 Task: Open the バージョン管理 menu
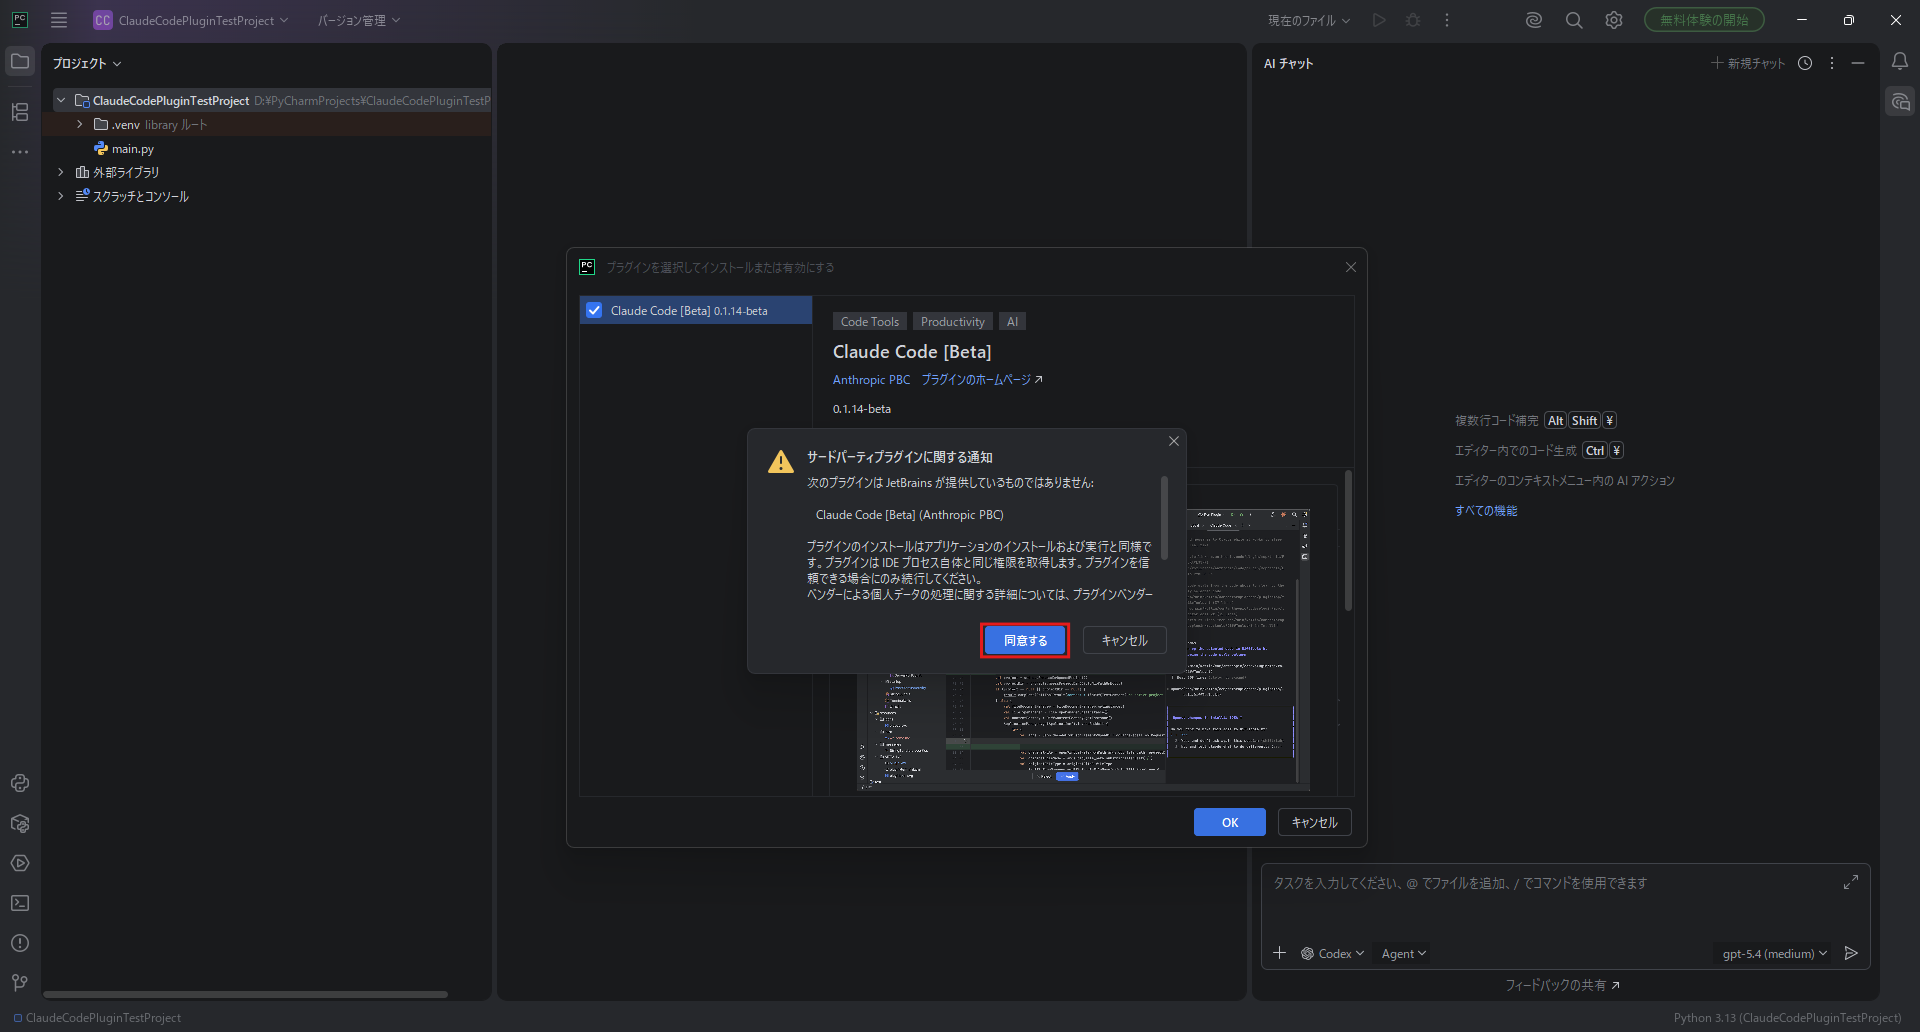pos(358,20)
